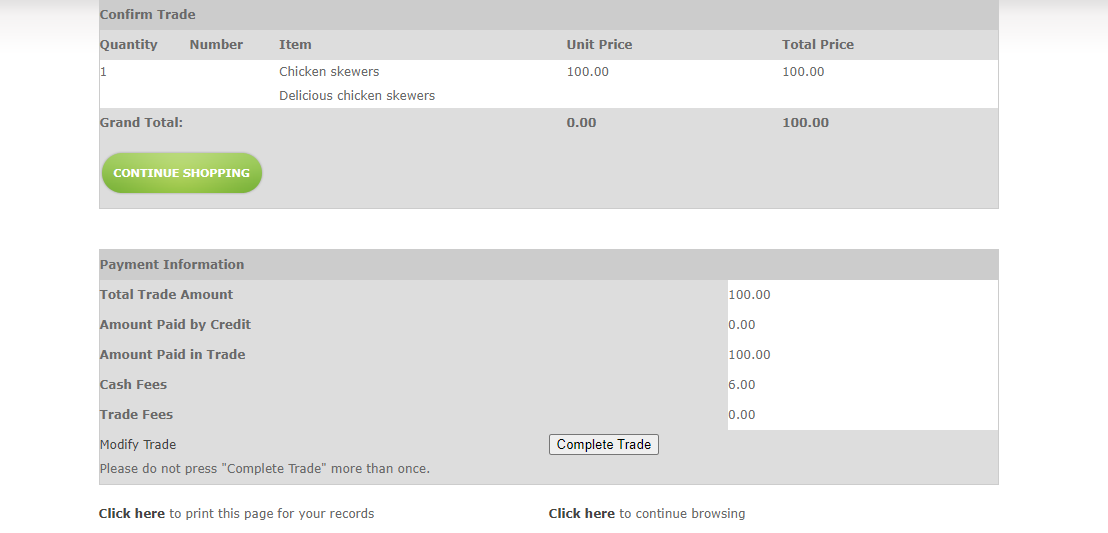Select the Confirm Trade section header
The height and width of the screenshot is (533, 1108).
coord(148,15)
